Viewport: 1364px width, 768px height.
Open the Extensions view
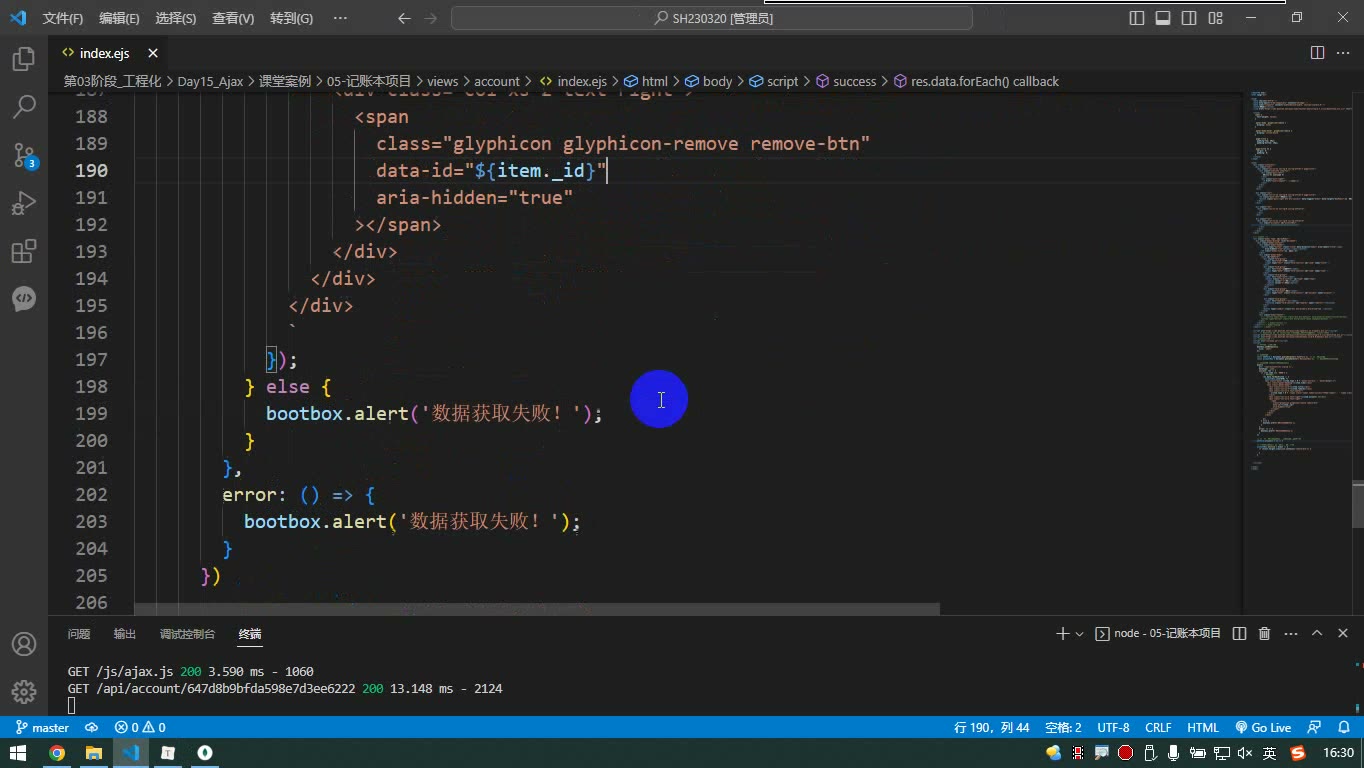click(x=24, y=251)
